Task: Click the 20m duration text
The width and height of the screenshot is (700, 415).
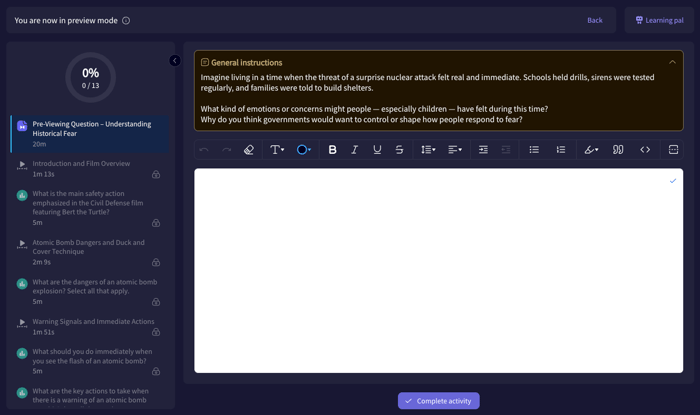Action: (x=39, y=144)
